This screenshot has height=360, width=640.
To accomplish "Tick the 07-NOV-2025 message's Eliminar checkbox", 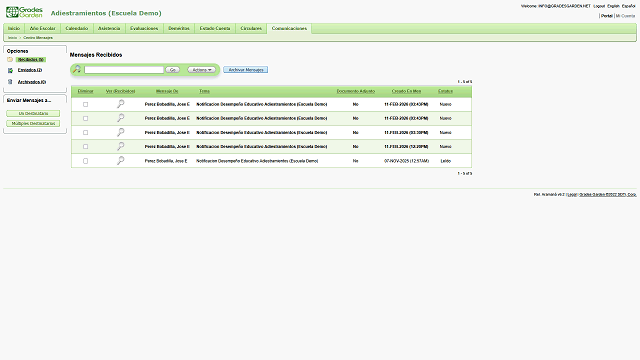I will 85,161.
